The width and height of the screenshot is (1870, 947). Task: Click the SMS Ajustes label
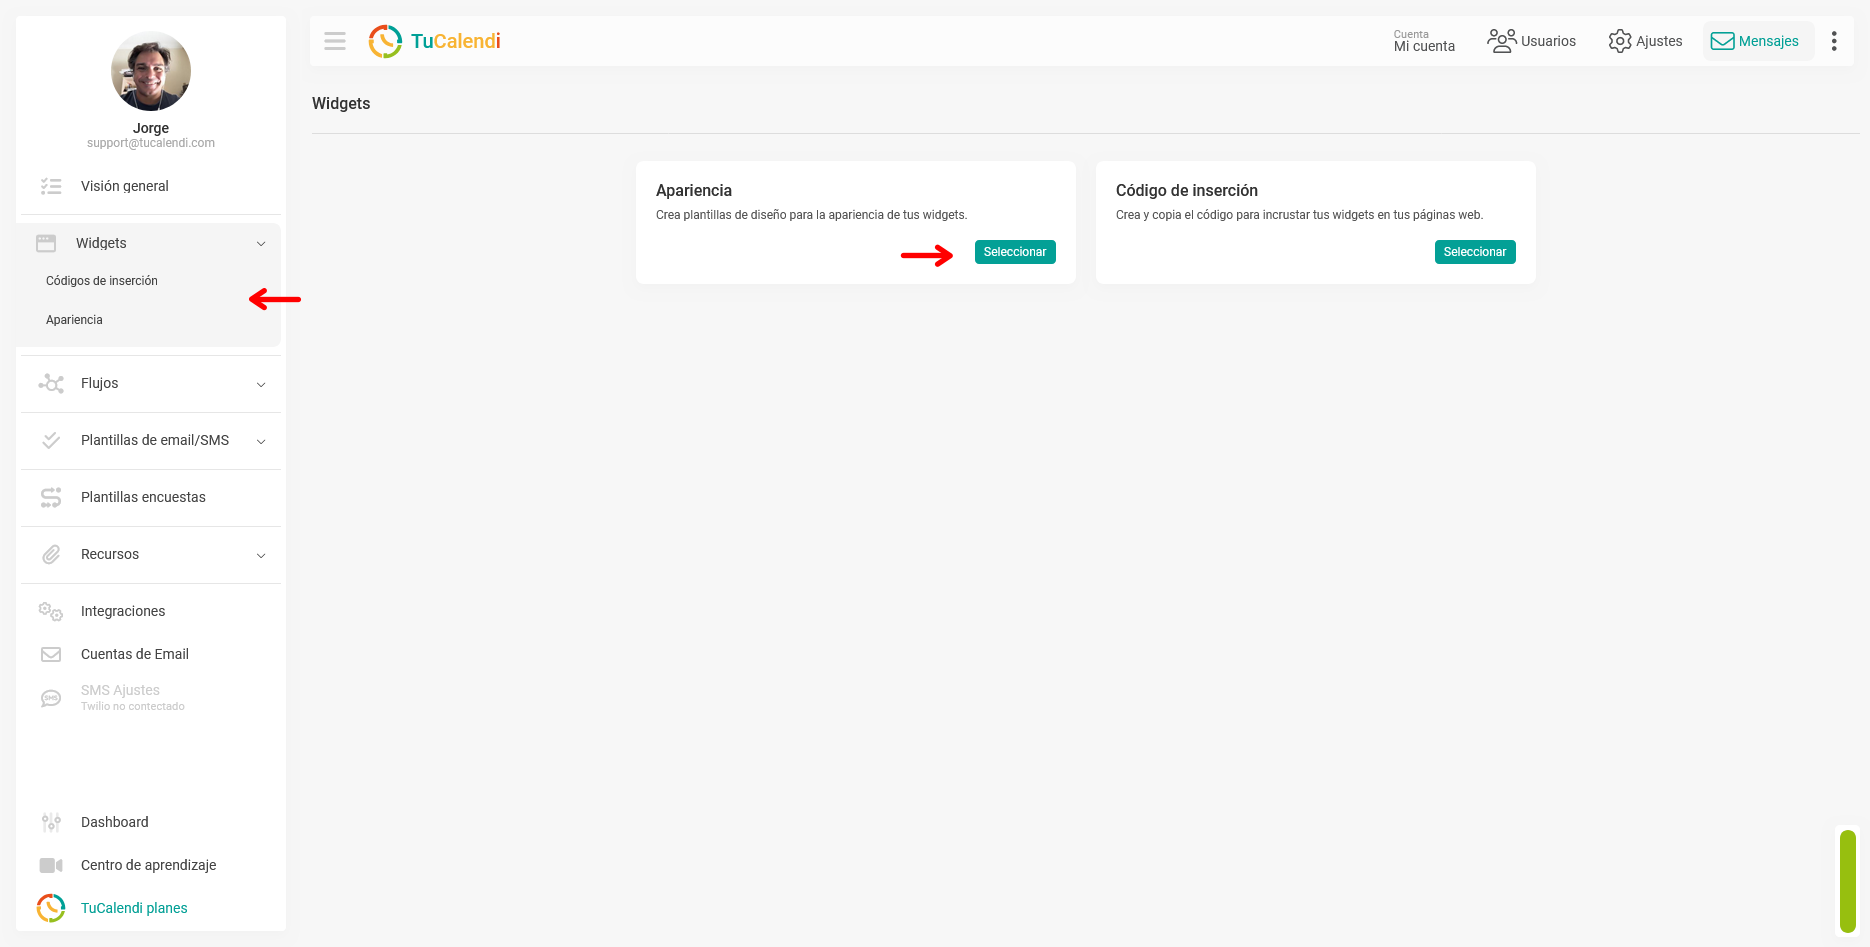point(120,690)
